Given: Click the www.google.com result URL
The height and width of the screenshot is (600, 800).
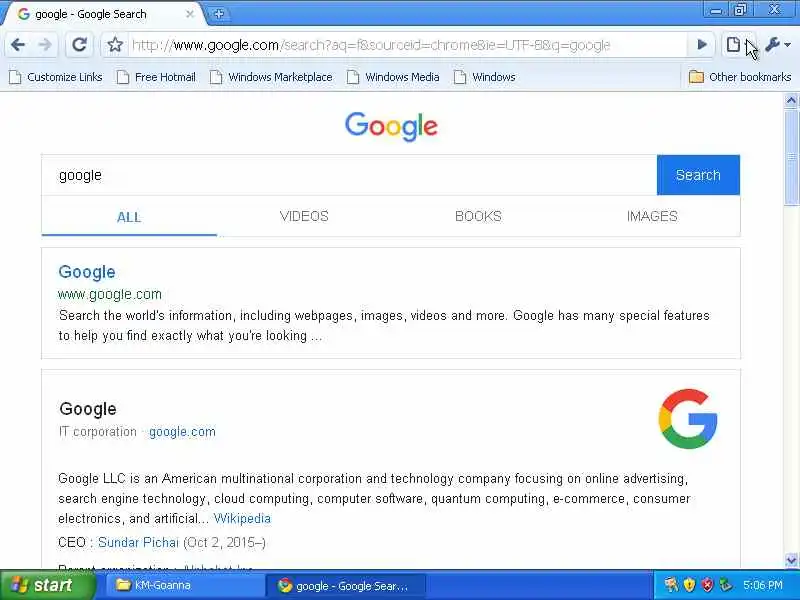Looking at the screenshot, I should point(110,294).
